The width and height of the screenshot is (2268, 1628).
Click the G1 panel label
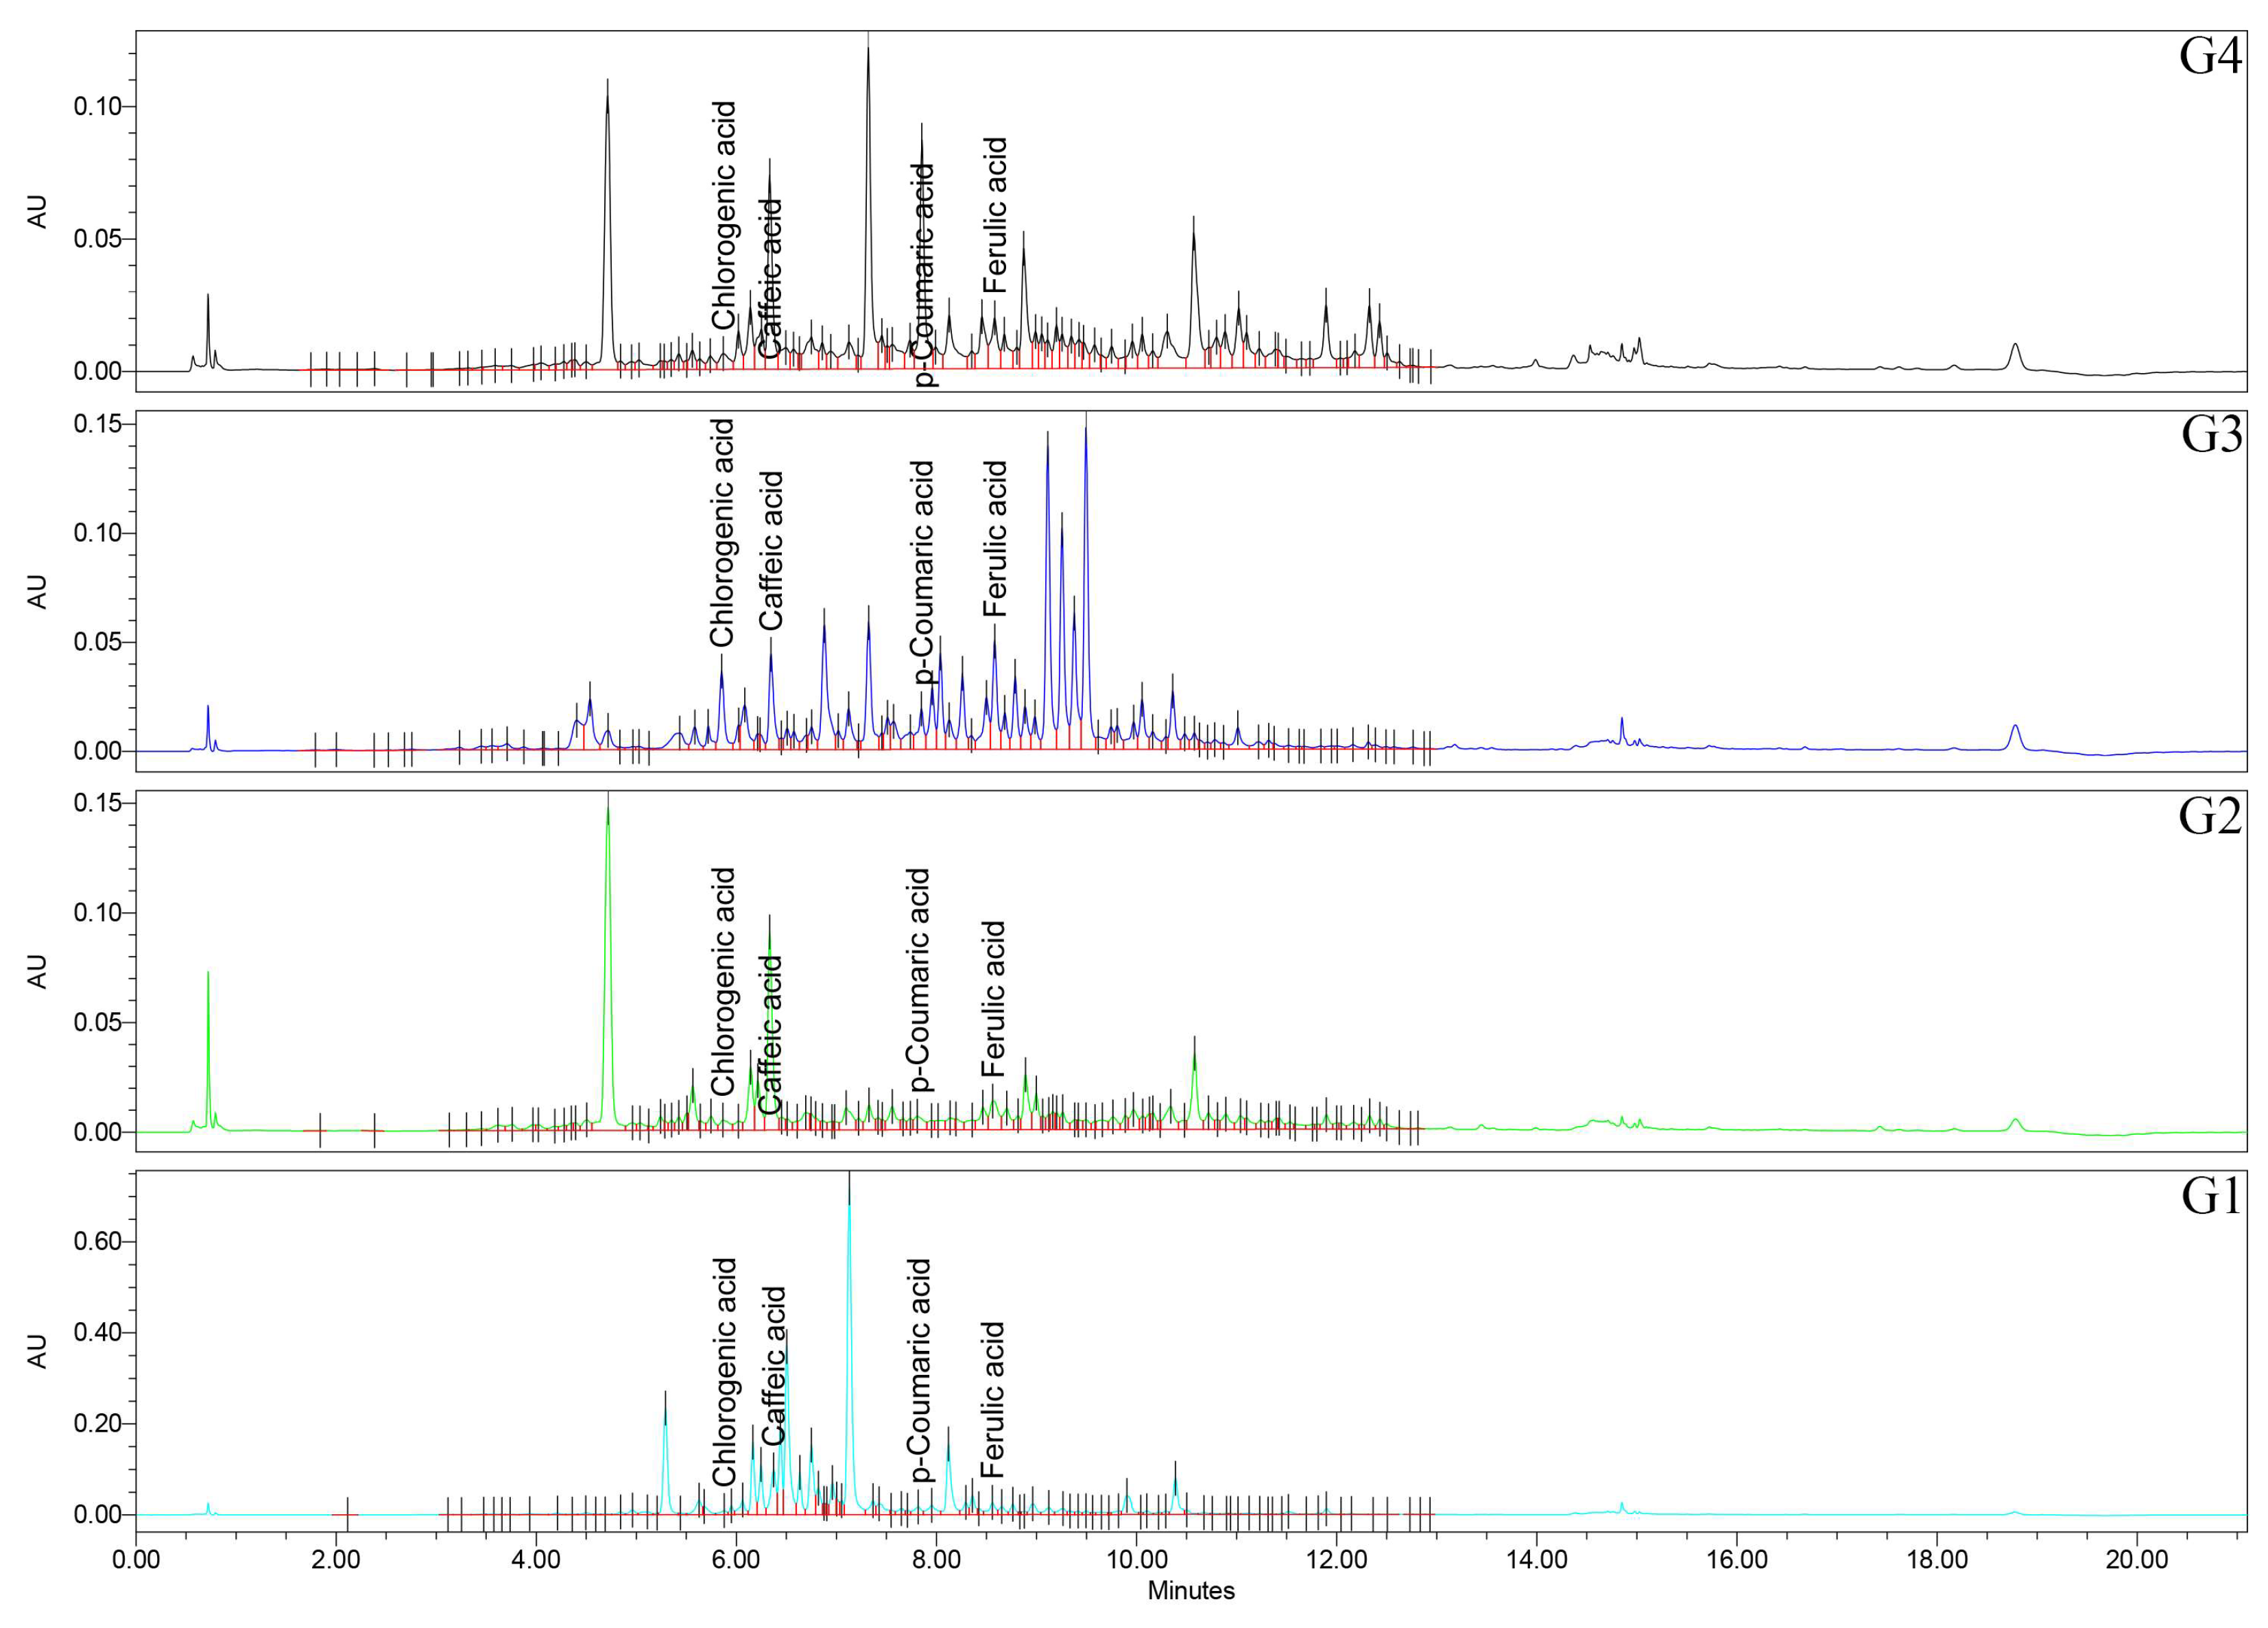[x=2210, y=1196]
